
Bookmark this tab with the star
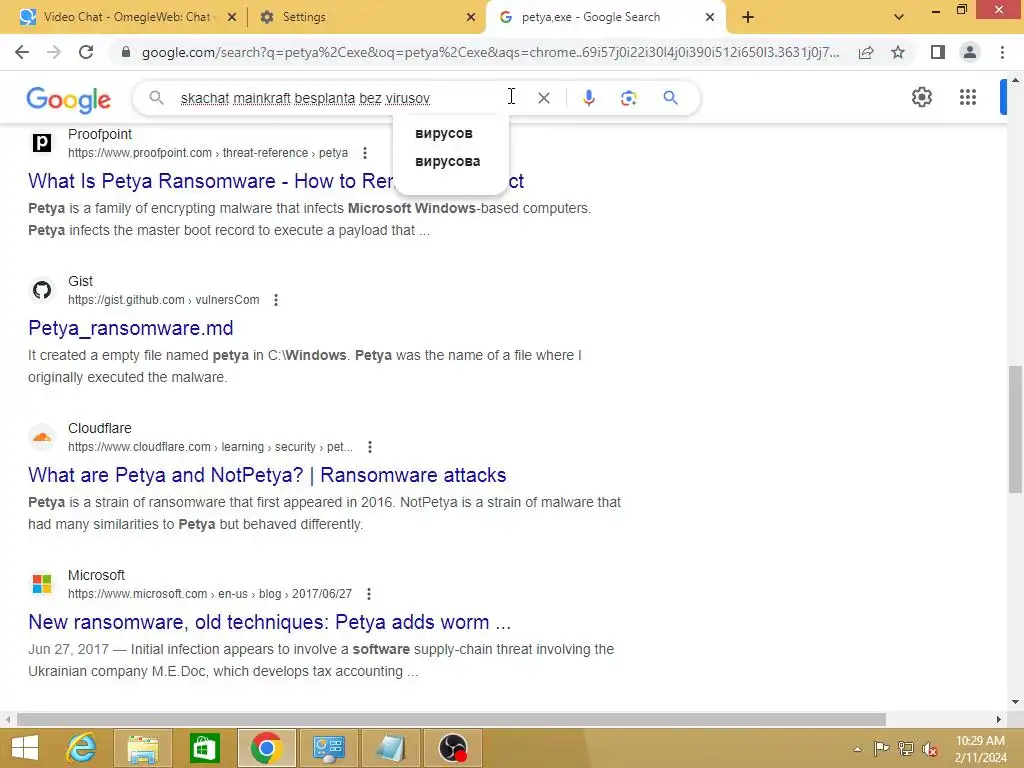[898, 52]
